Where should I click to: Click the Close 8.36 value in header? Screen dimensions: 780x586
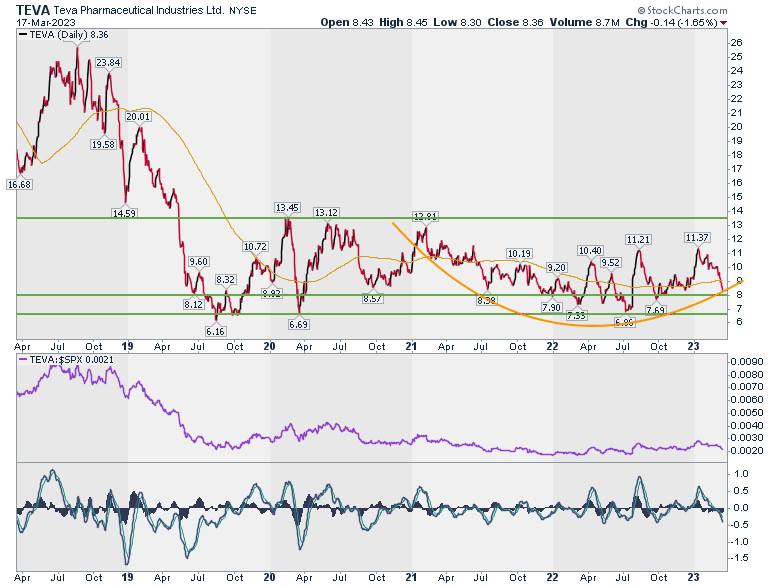coord(515,22)
